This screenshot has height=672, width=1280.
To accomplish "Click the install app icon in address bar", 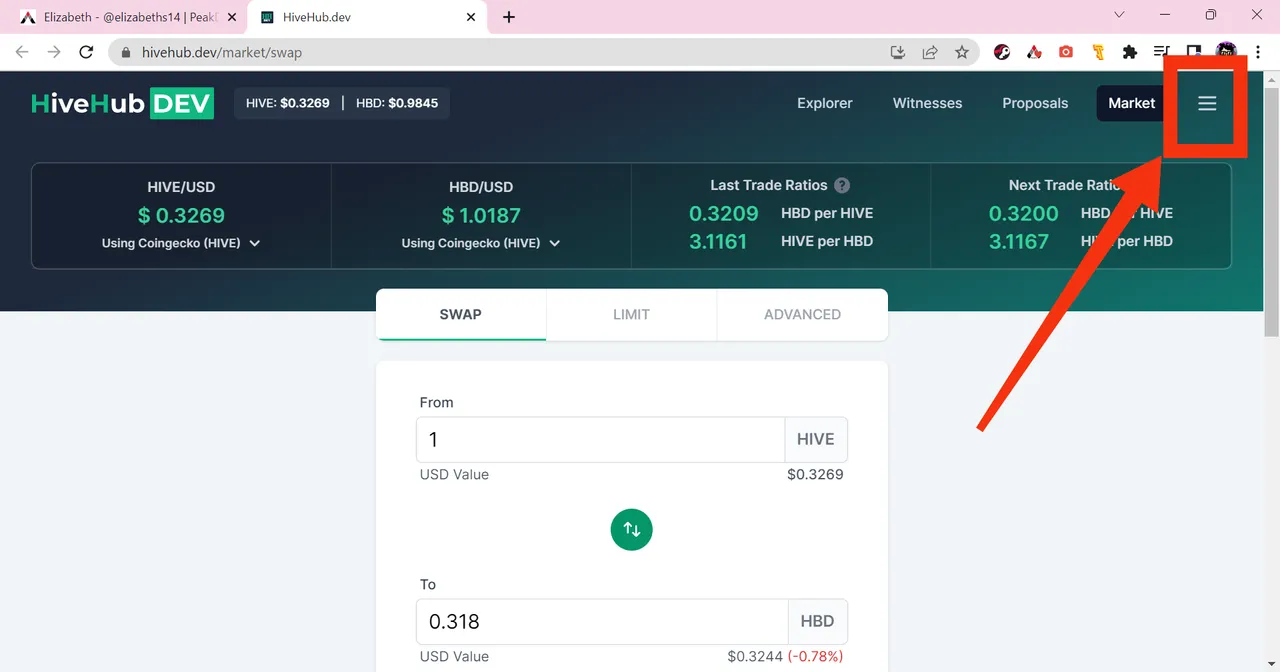I will click(x=898, y=52).
